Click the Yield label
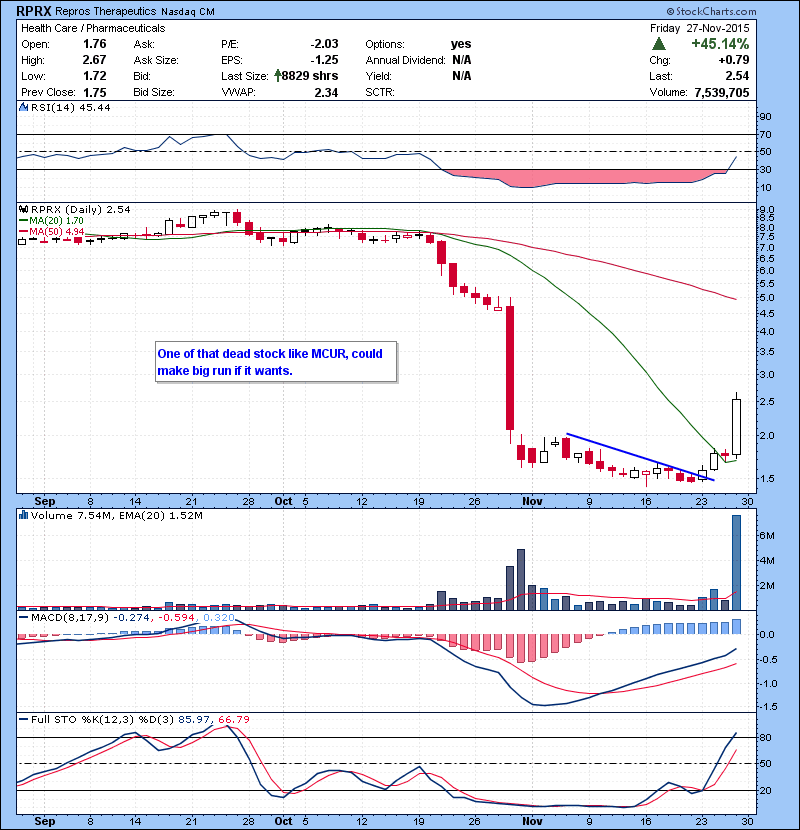This screenshot has height=830, width=800. (x=378, y=76)
